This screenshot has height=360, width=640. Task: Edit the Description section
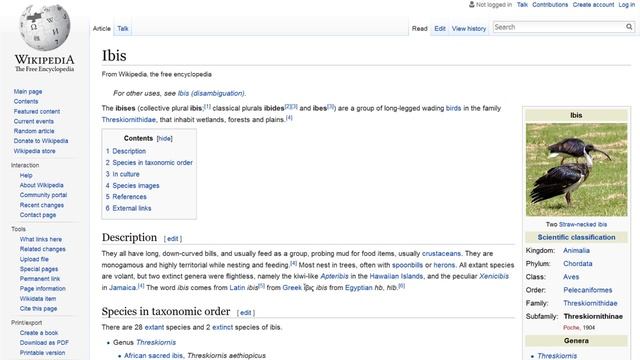tap(173, 239)
